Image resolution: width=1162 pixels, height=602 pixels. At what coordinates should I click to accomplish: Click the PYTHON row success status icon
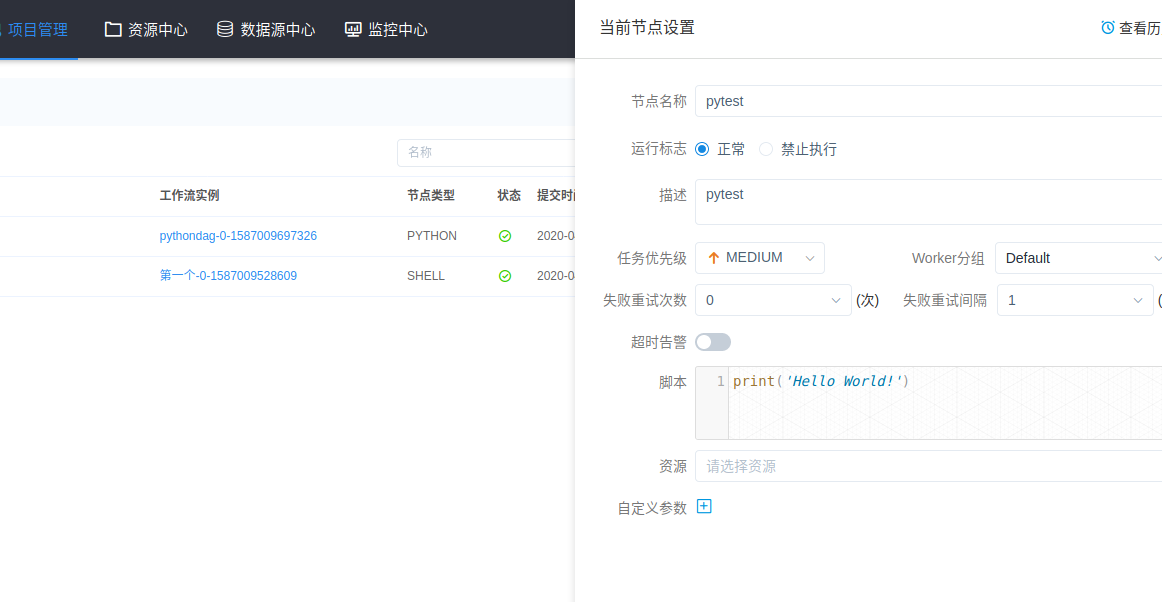[x=505, y=236]
